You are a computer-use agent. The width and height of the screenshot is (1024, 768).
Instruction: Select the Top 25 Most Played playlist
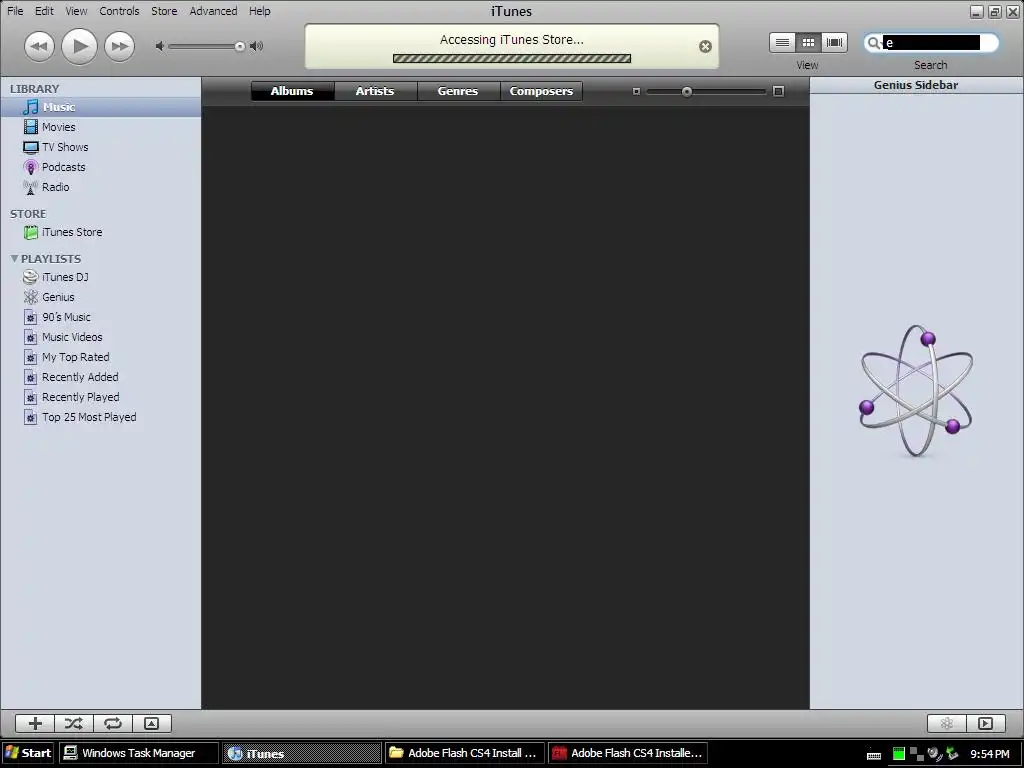101,417
